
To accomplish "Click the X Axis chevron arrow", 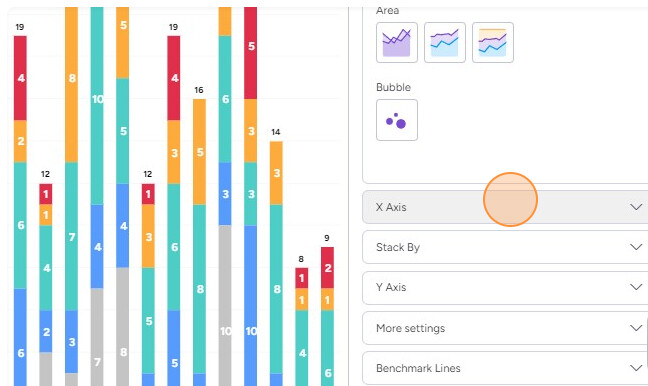I will click(636, 207).
